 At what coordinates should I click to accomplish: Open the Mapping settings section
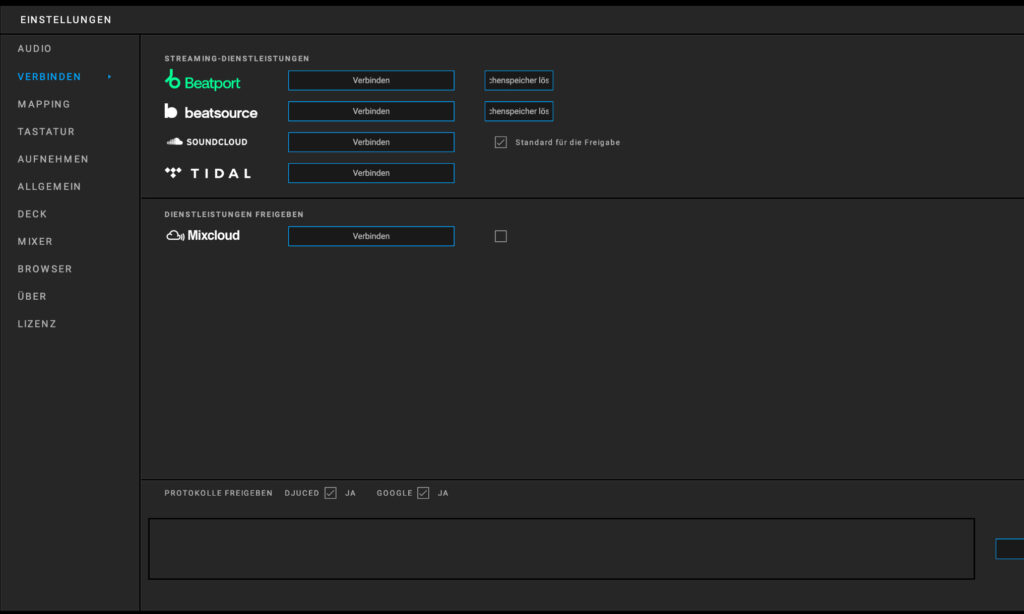pyautogui.click(x=44, y=104)
